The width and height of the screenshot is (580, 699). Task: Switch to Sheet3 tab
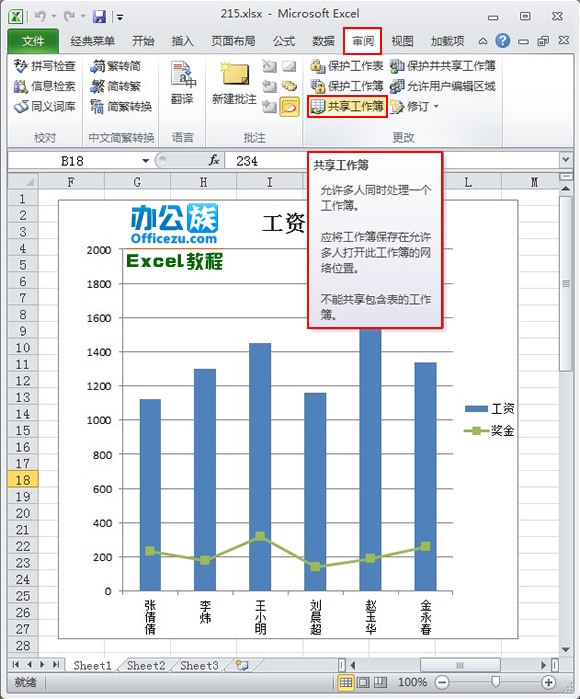click(x=199, y=666)
